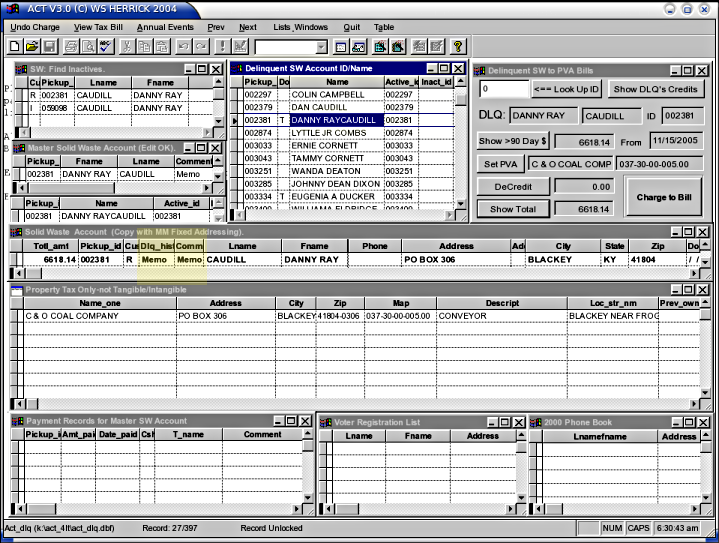Image resolution: width=719 pixels, height=543 pixels.
Task: Click the From date field 11/15/2005
Action: pos(676,141)
